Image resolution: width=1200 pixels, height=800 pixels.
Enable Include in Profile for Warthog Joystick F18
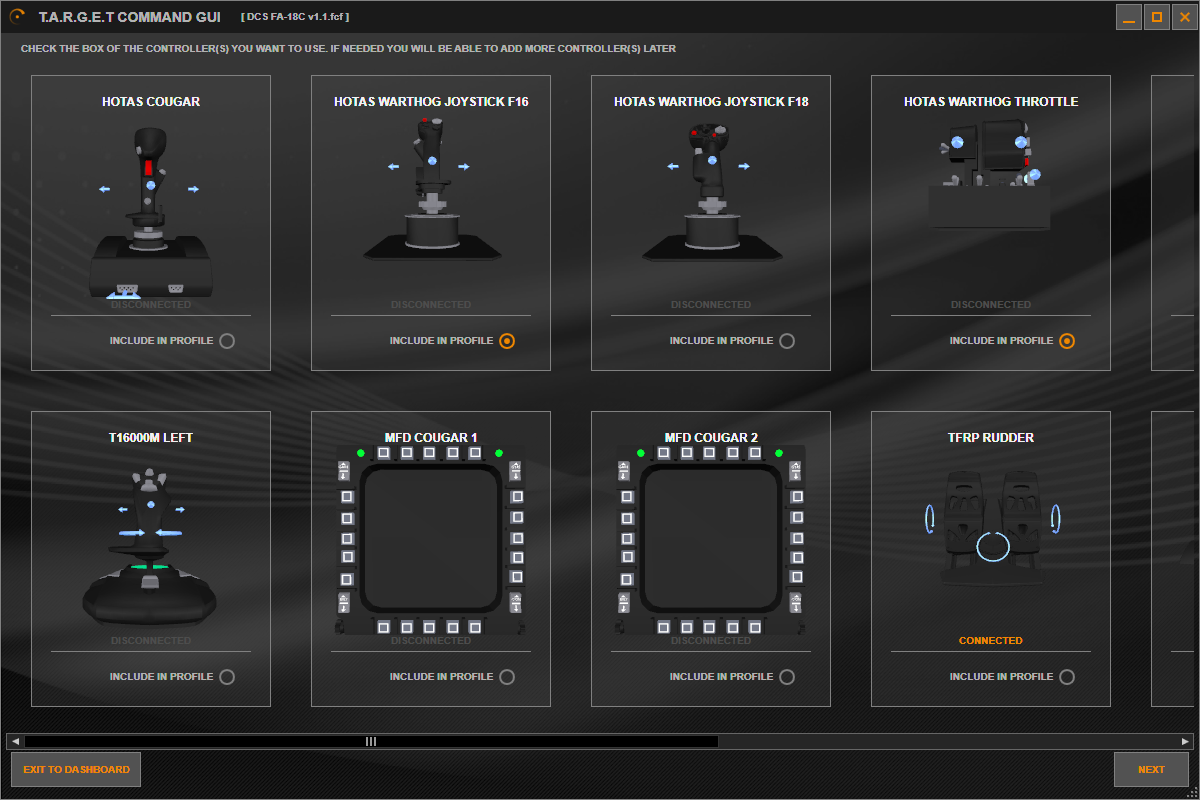click(x=787, y=341)
